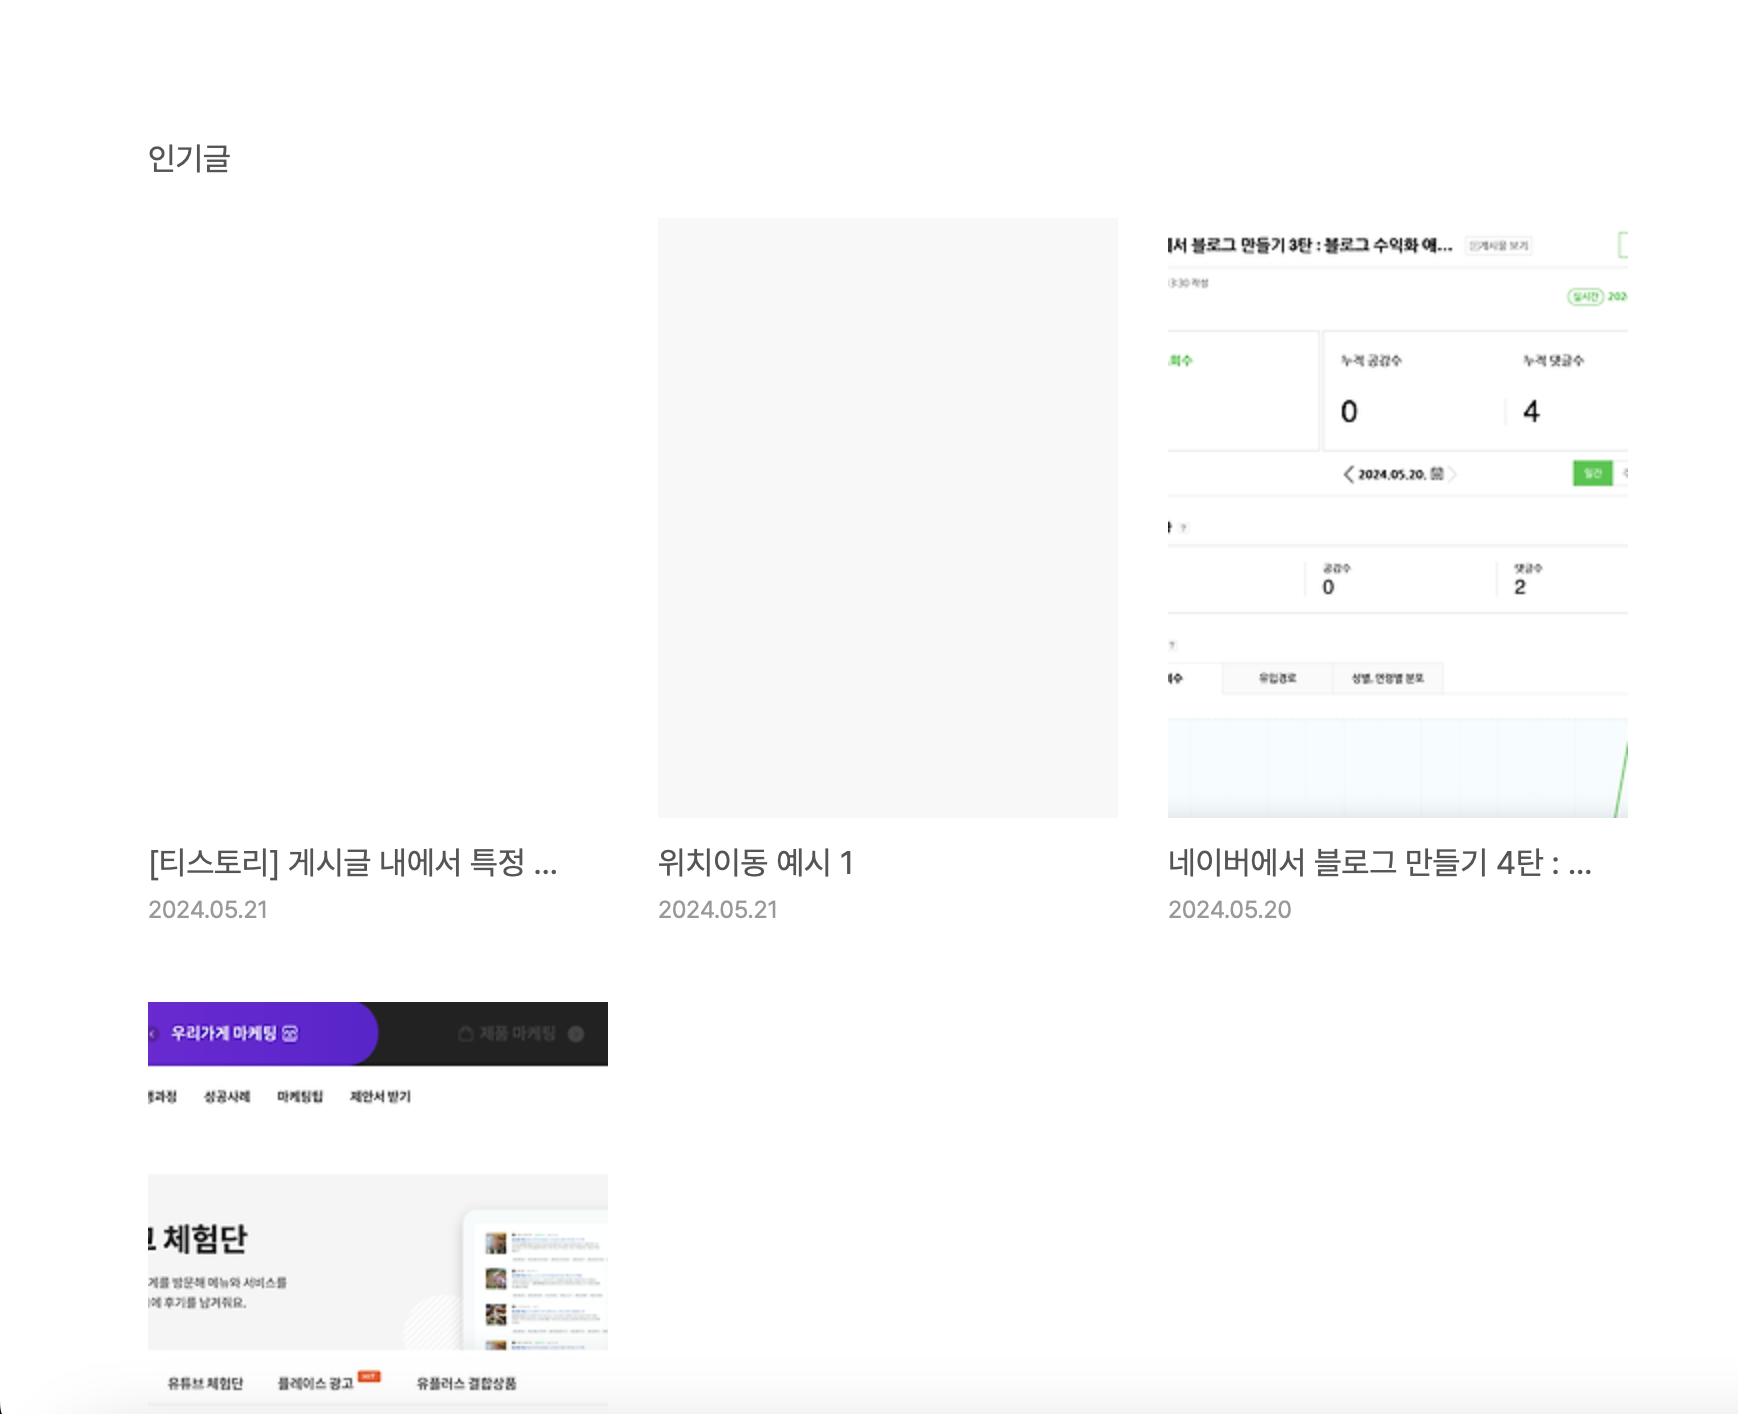
Task: Click the date 2024.05.20 under 네이버 post
Action: pyautogui.click(x=1229, y=910)
